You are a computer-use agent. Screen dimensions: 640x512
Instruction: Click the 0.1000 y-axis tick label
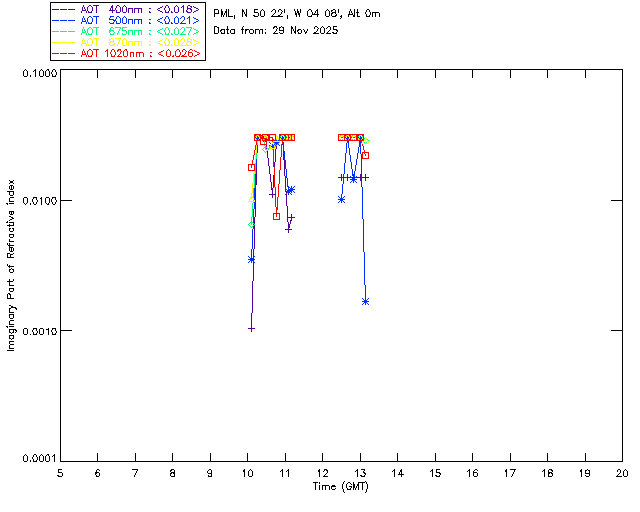39,73
